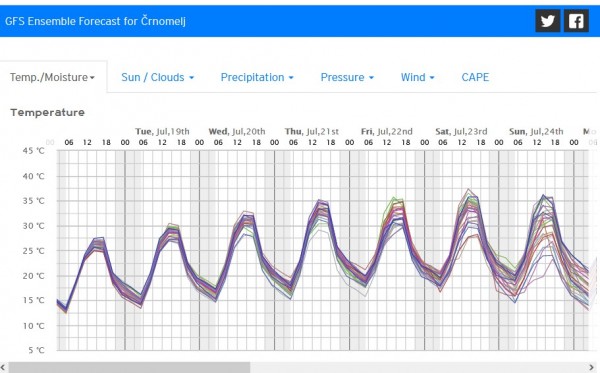The image size is (600, 373).
Task: Click the '35 °C' axis label
Action: (x=34, y=201)
